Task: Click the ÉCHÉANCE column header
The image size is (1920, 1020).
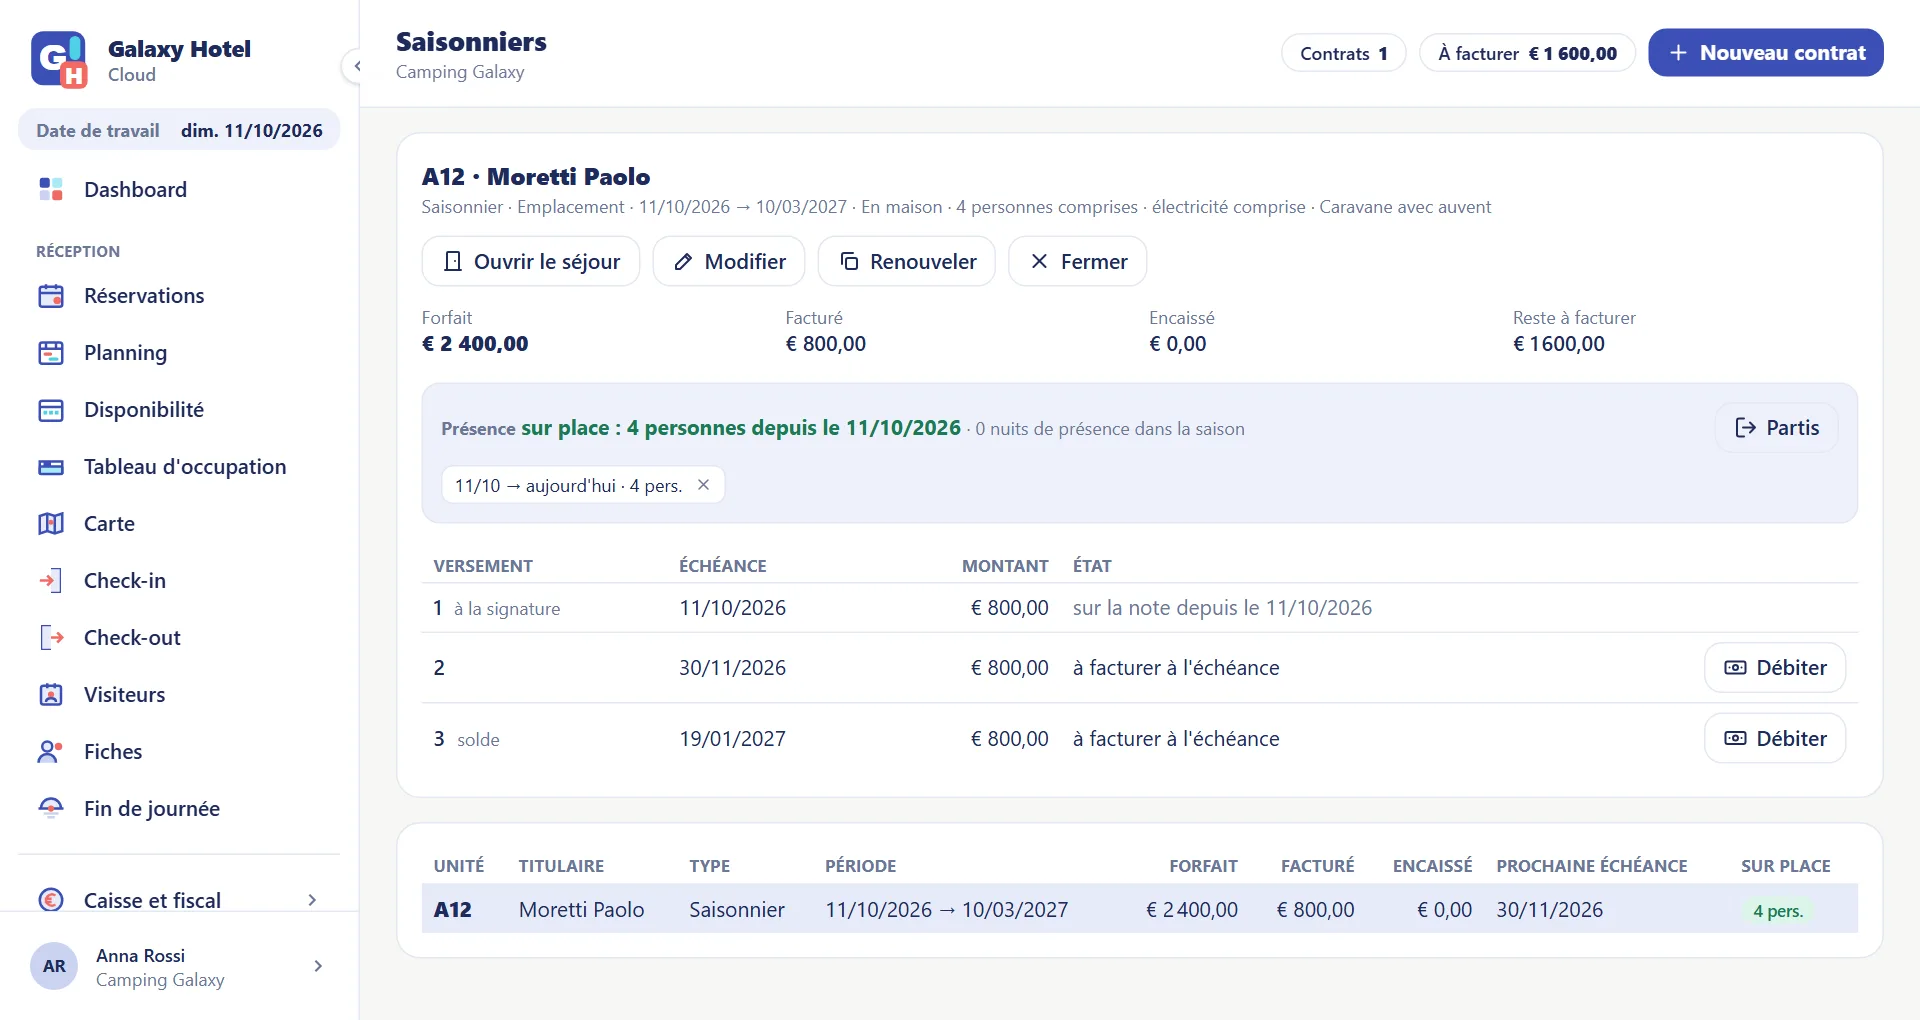Action: [723, 566]
